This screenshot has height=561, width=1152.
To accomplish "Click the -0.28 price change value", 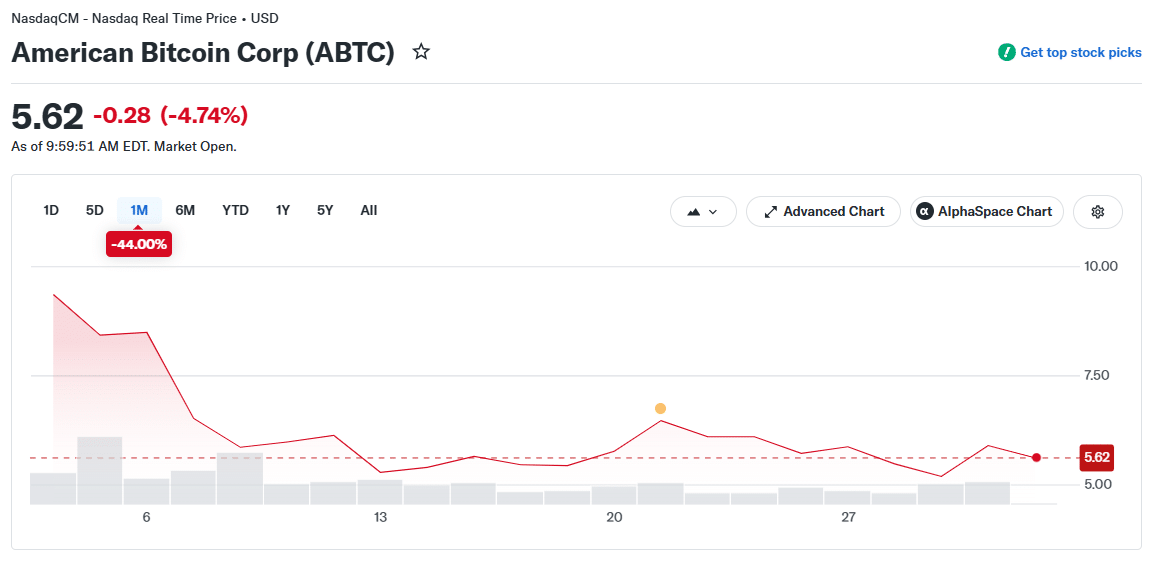I will 122,115.
